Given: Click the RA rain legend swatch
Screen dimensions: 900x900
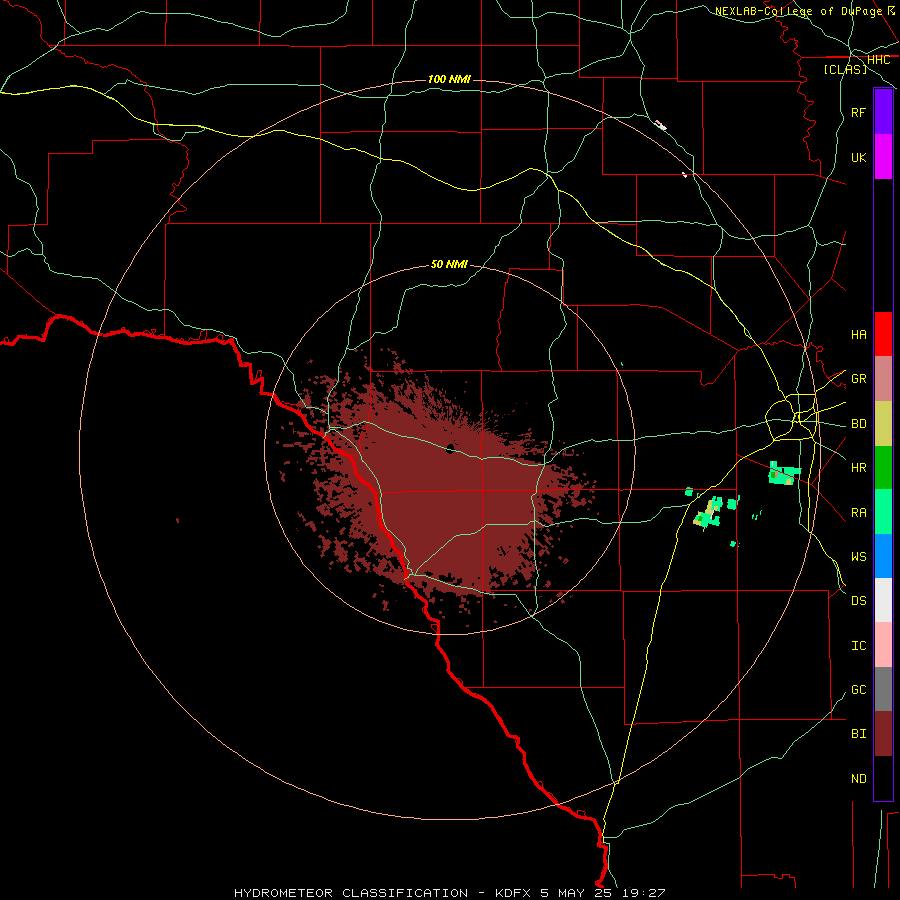Looking at the screenshot, I should [x=883, y=512].
